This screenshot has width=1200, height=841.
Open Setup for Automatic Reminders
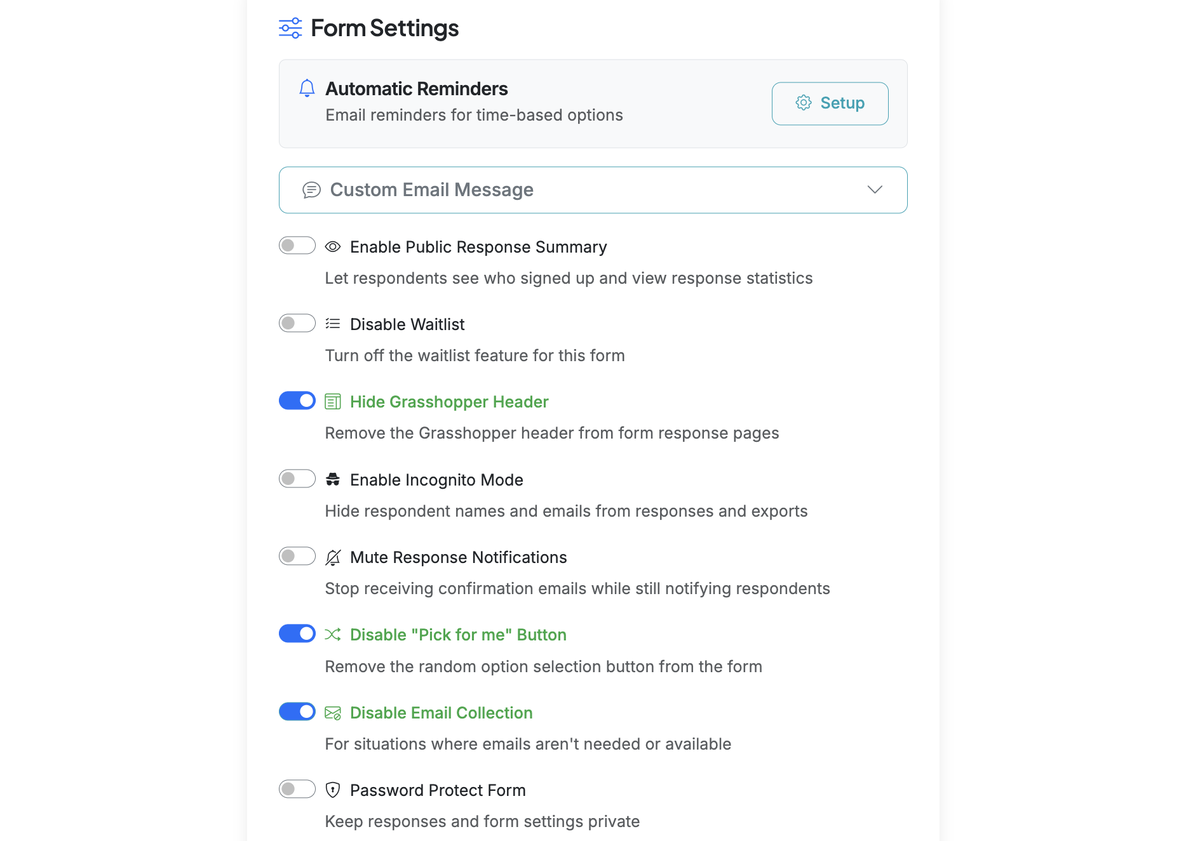point(830,103)
